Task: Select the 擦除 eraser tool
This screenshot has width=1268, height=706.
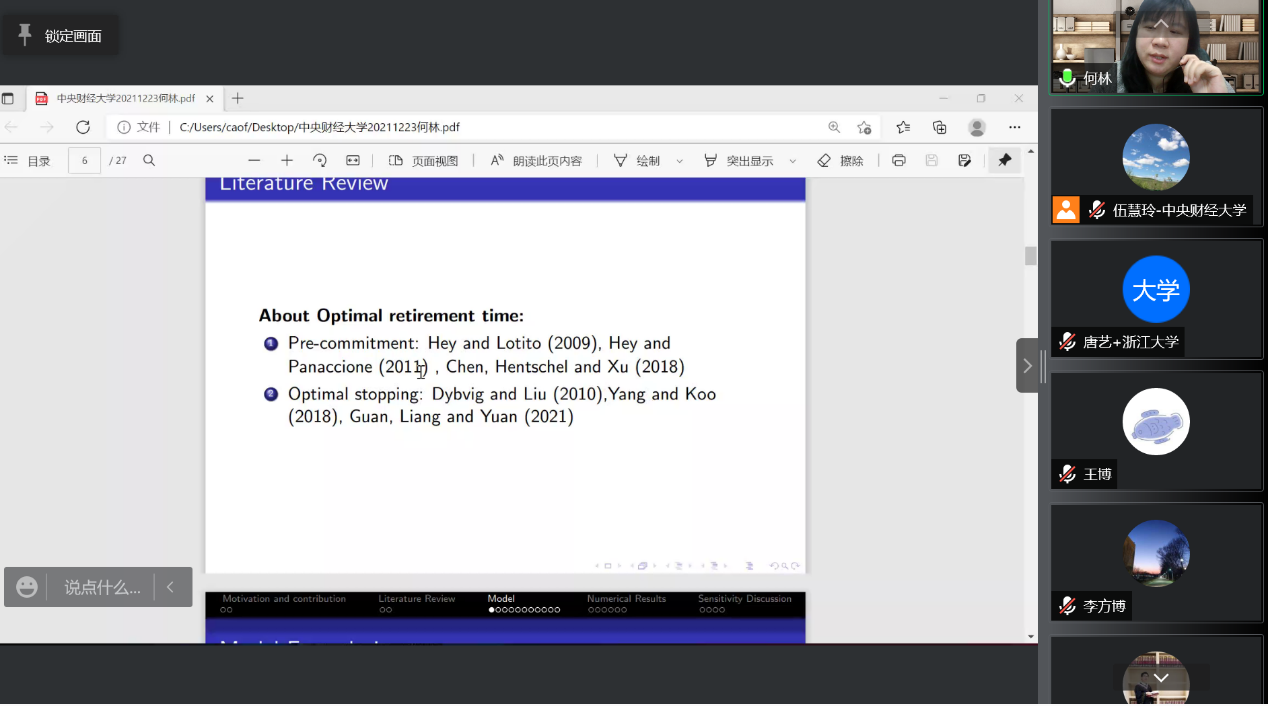Action: pyautogui.click(x=840, y=161)
